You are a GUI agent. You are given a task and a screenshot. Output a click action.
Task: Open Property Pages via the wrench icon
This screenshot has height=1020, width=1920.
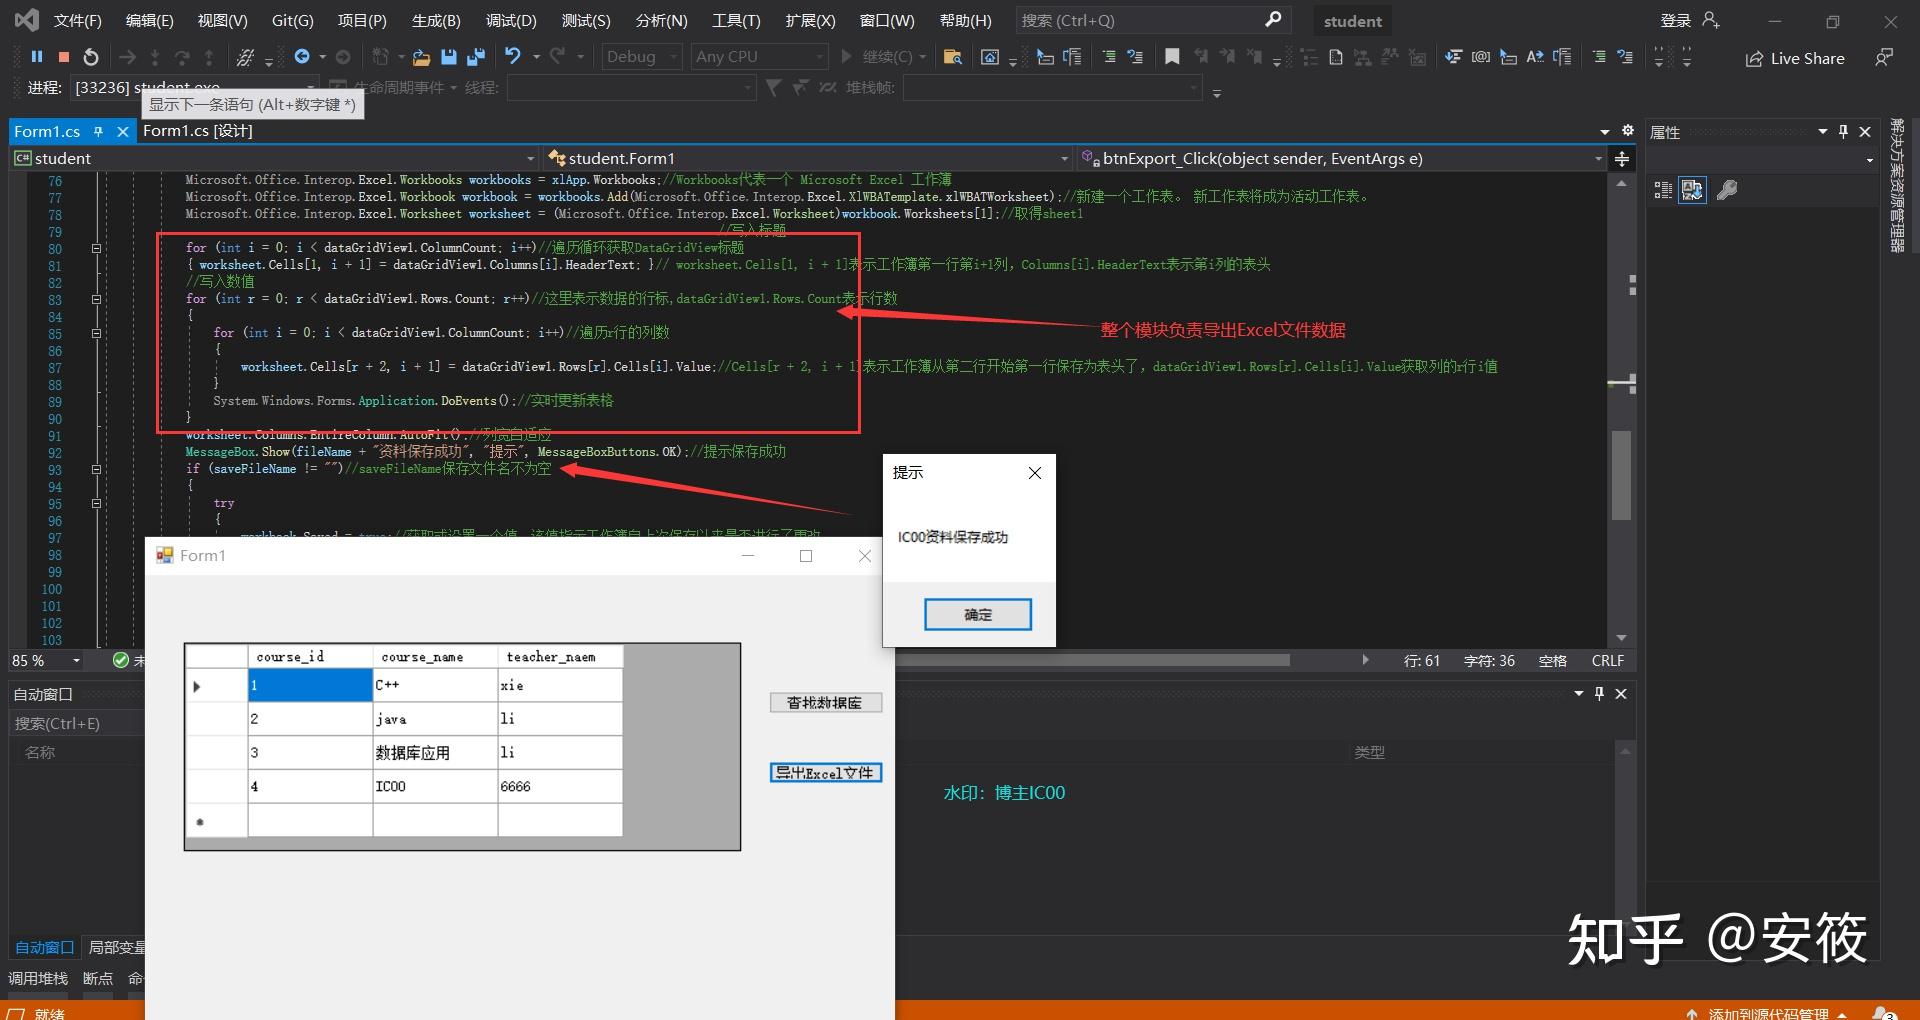[1727, 190]
